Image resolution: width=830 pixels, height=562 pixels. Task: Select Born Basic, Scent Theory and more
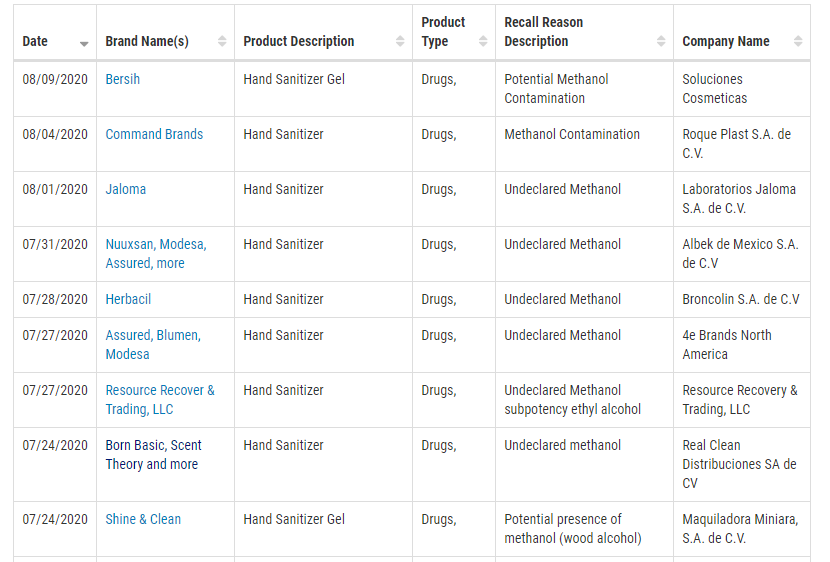pos(154,455)
